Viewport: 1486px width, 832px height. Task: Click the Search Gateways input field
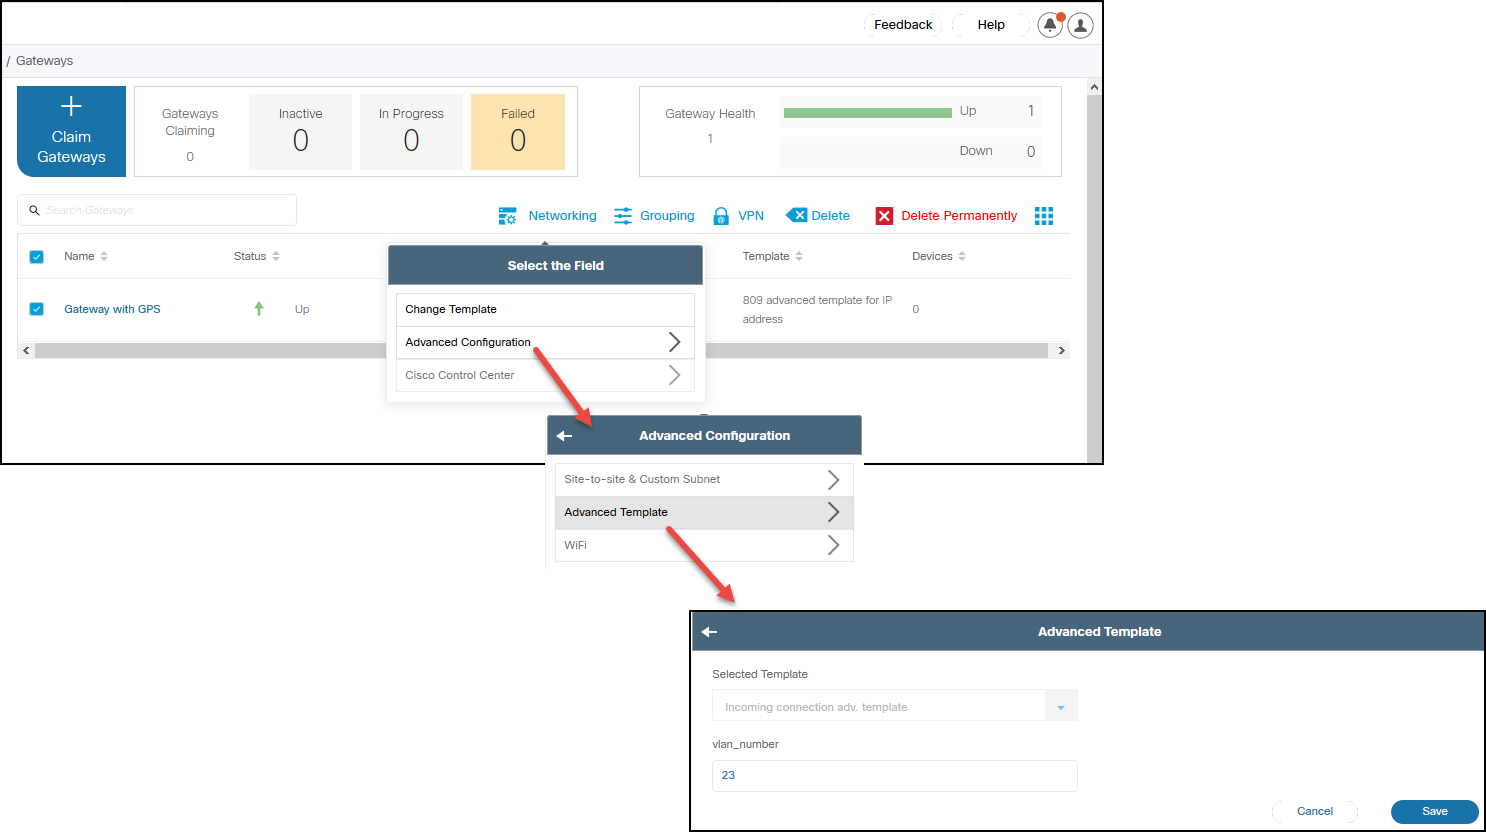(x=157, y=210)
